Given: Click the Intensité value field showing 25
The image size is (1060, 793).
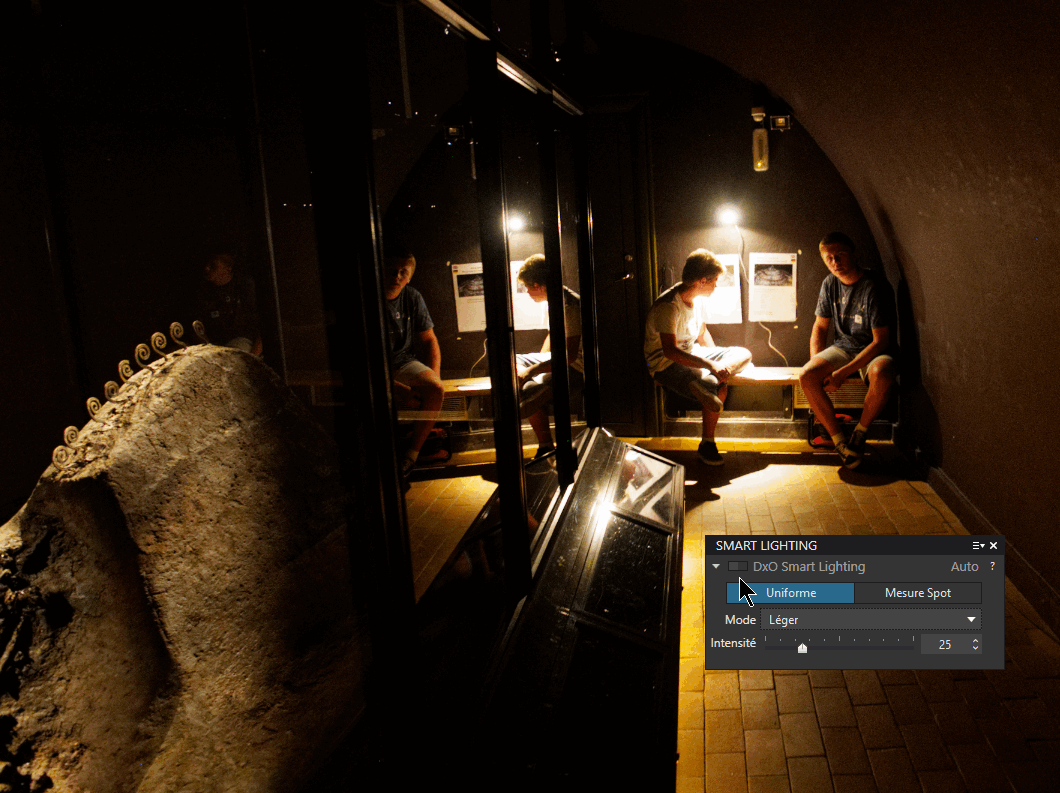Looking at the screenshot, I should click(x=945, y=644).
